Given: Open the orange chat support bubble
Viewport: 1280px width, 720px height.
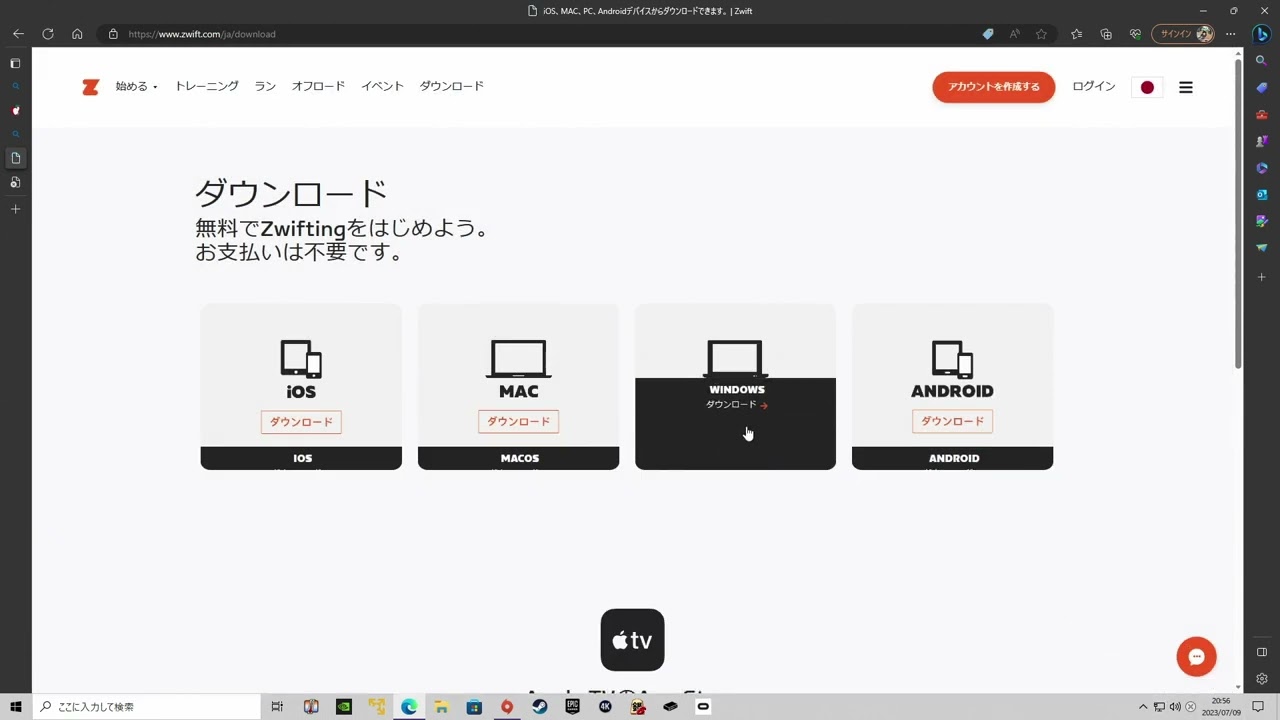Looking at the screenshot, I should click(x=1196, y=657).
